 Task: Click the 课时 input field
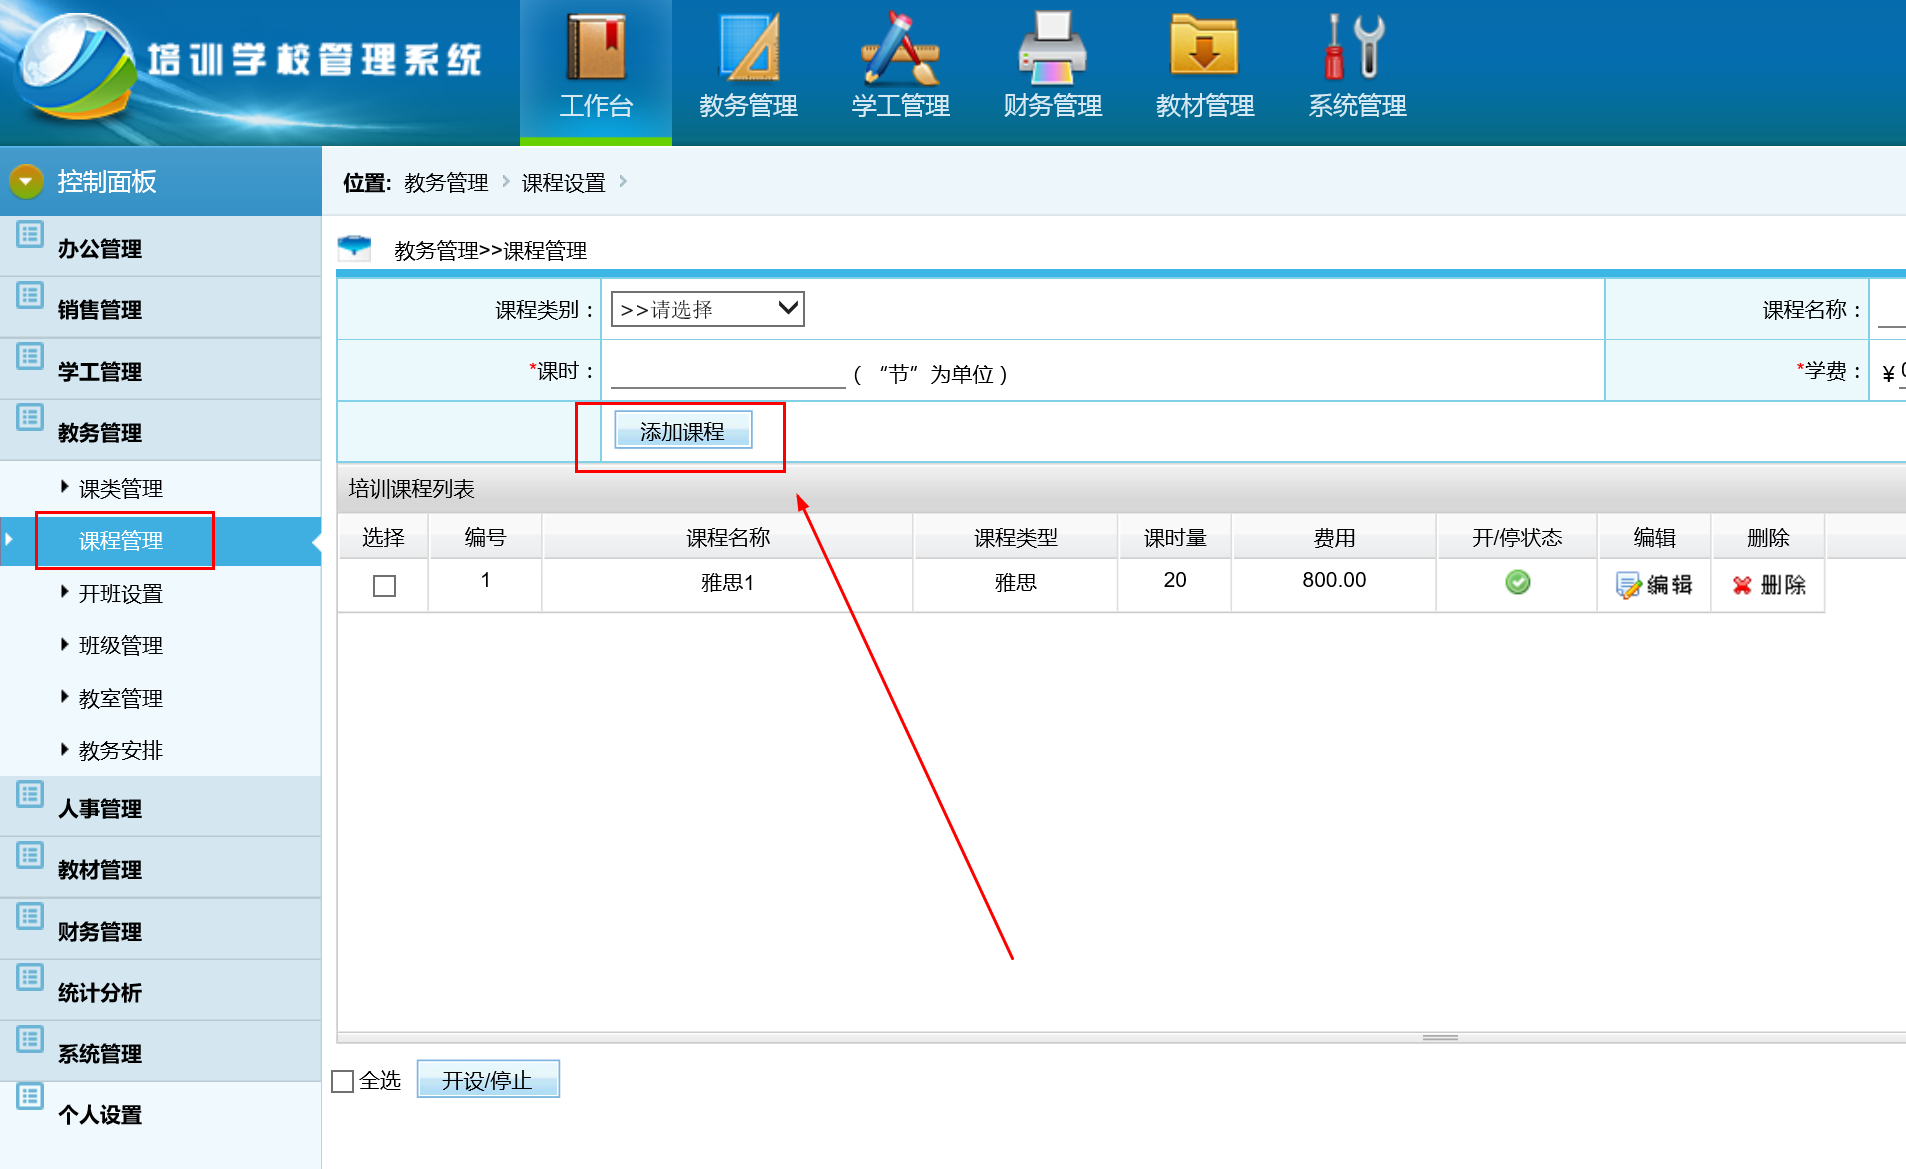pyautogui.click(x=727, y=373)
